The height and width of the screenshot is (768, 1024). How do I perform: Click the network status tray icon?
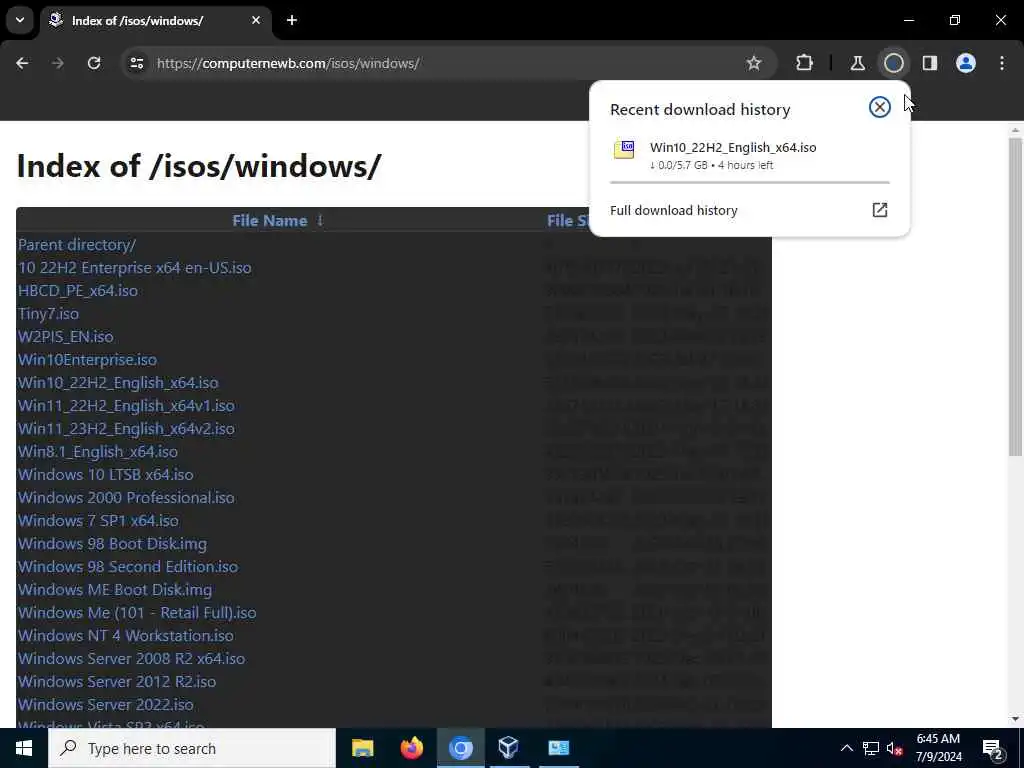point(871,748)
